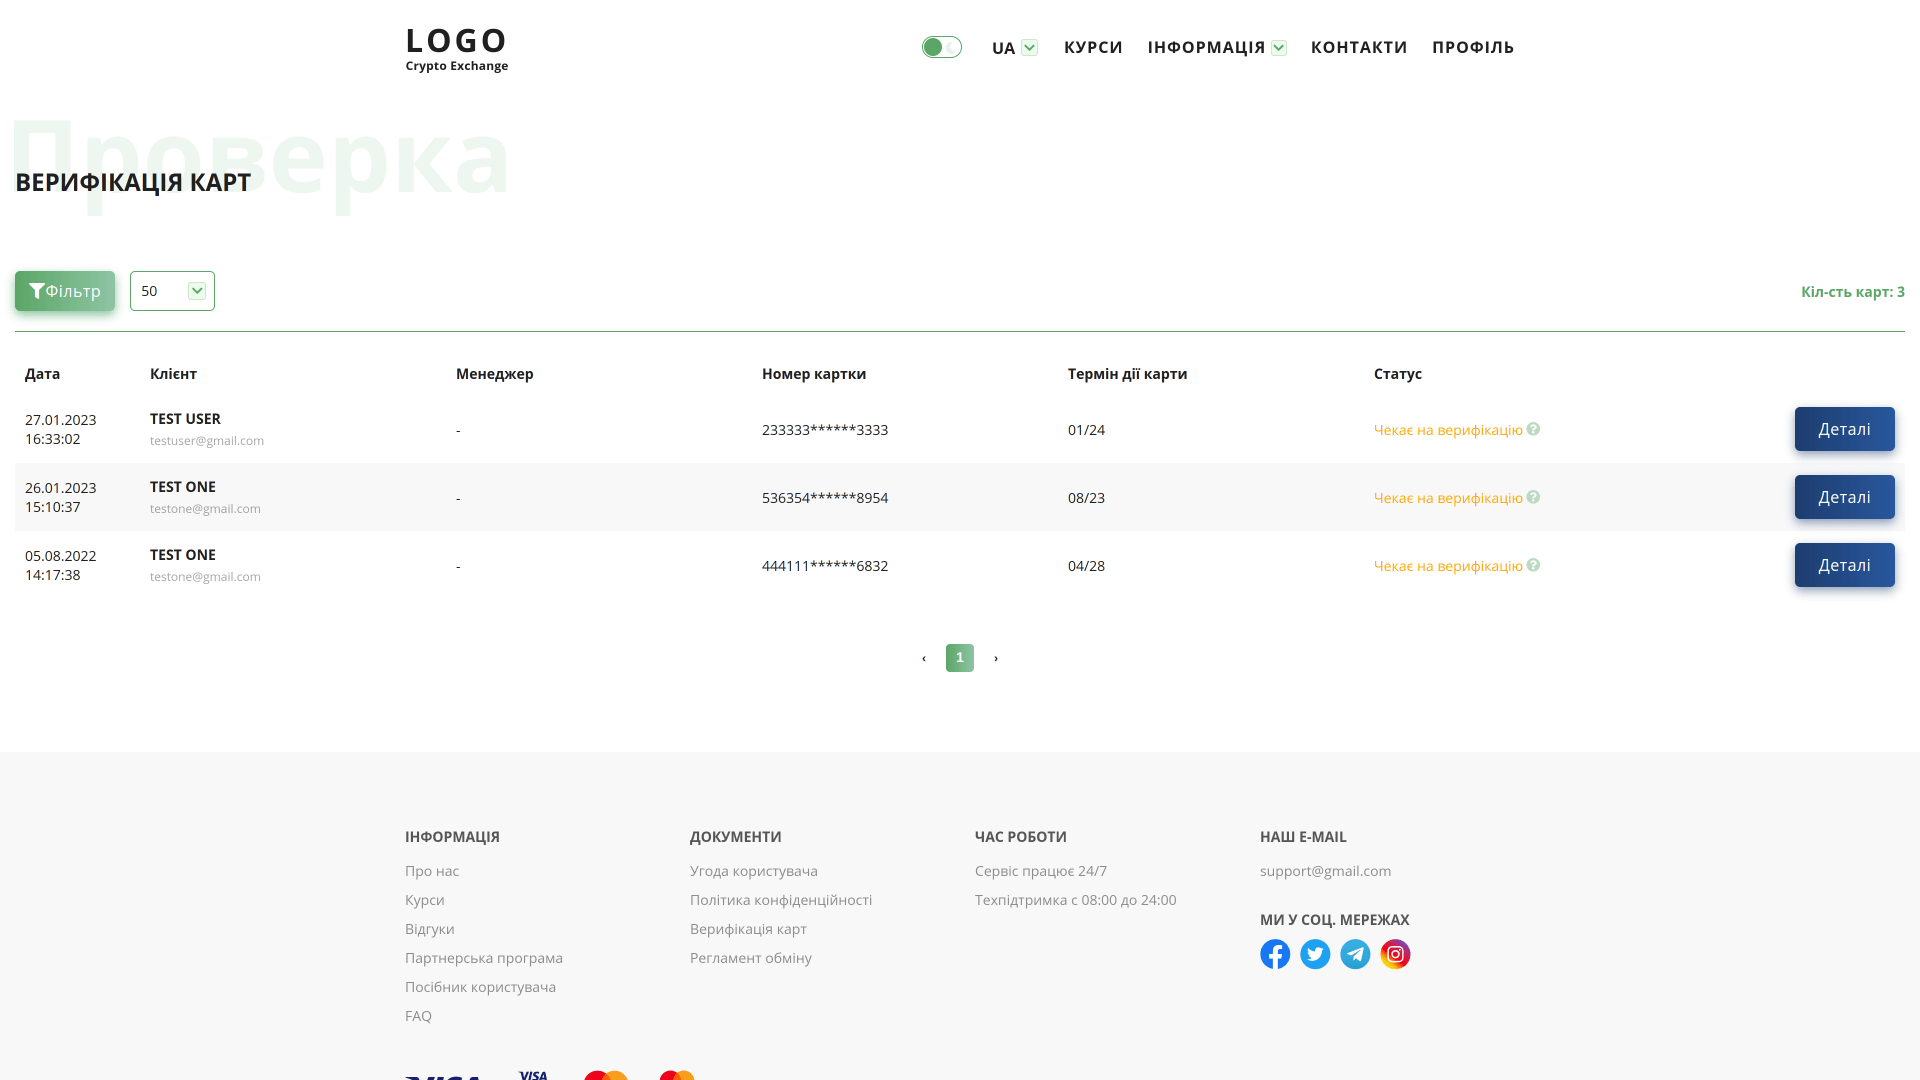Viewport: 1920px width, 1080px height.
Task: Click the Менеджер column header
Action: pyautogui.click(x=495, y=374)
